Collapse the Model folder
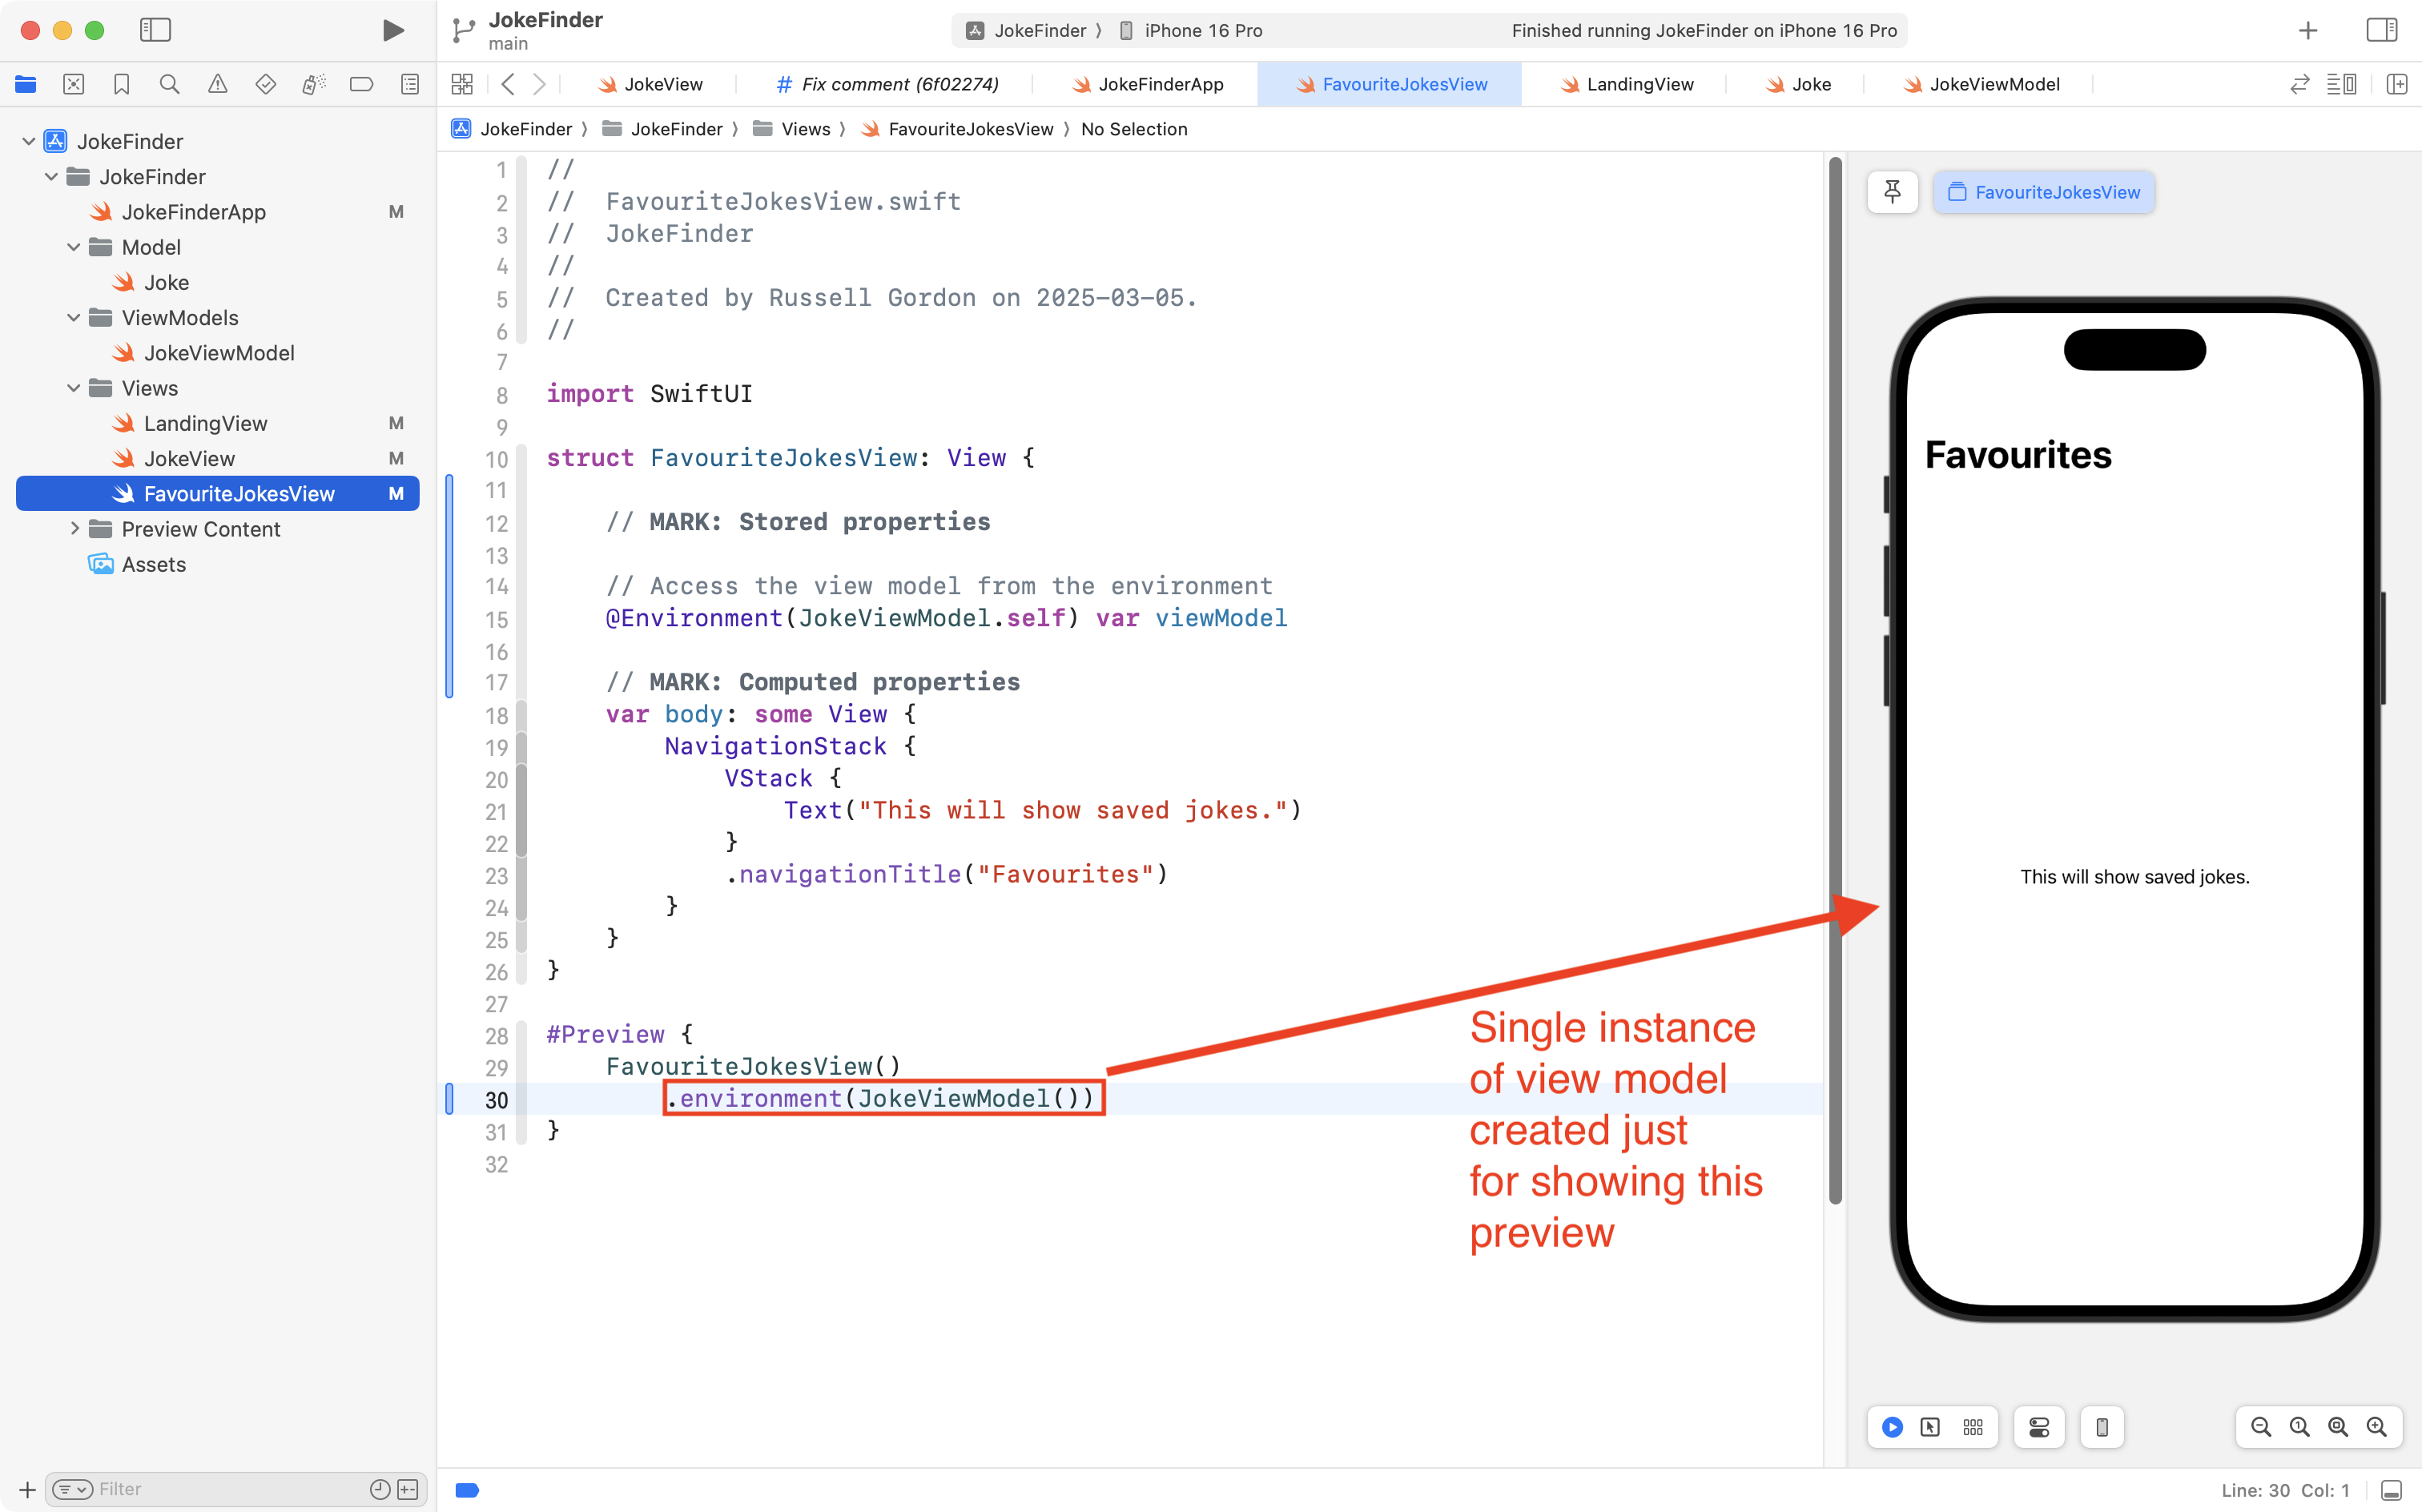The height and width of the screenshot is (1512, 2422). (x=74, y=247)
